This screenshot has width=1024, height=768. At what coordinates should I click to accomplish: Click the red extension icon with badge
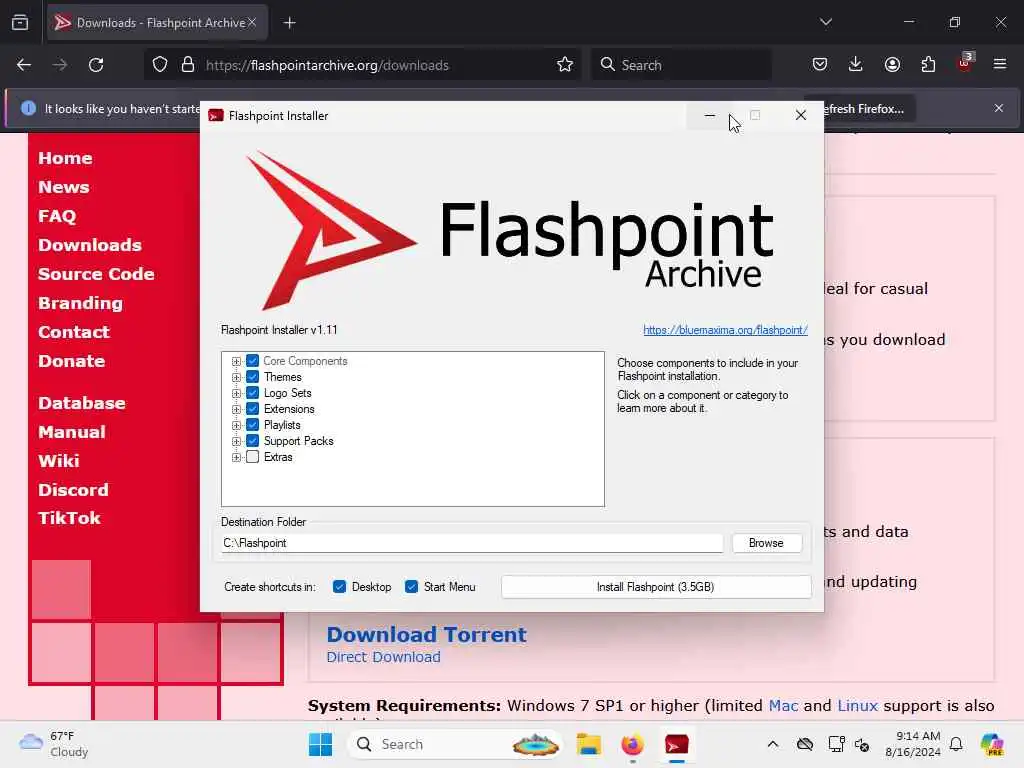[965, 63]
